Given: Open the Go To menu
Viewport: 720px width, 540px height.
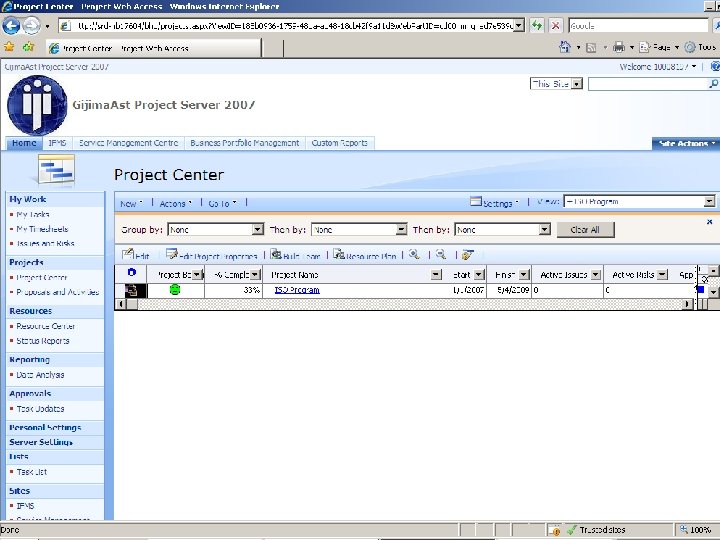Looking at the screenshot, I should point(222,203).
